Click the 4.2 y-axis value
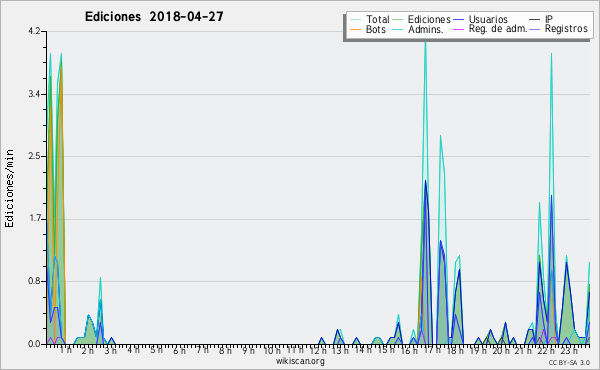The height and width of the screenshot is (370, 600). (x=34, y=31)
